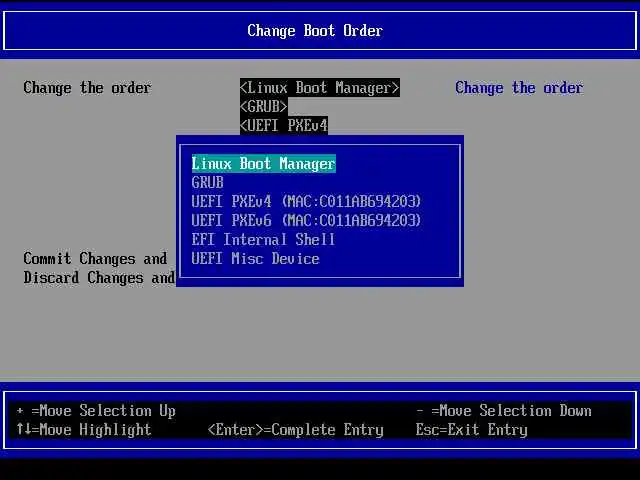Choose UEFI PXEv4 (MAC:C011AB694203) entry
The width and height of the screenshot is (640, 480).
click(x=306, y=201)
